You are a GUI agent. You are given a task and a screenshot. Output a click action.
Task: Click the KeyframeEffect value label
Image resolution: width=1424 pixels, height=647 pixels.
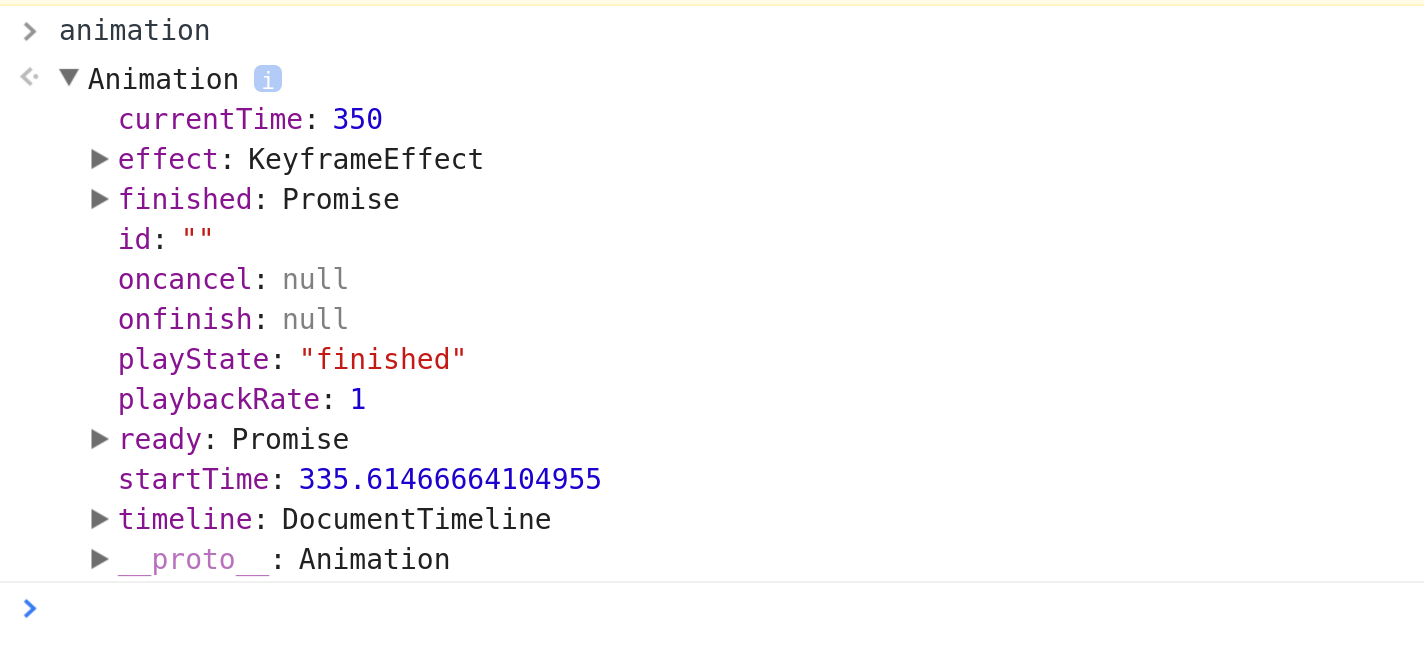coord(366,160)
